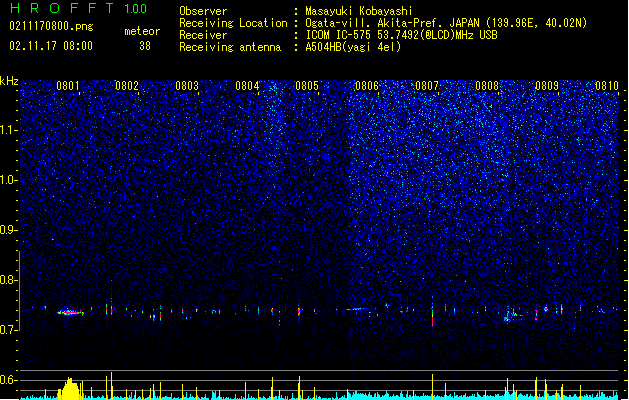Click the 0810 time marker
629x400 pixels.
[607, 86]
